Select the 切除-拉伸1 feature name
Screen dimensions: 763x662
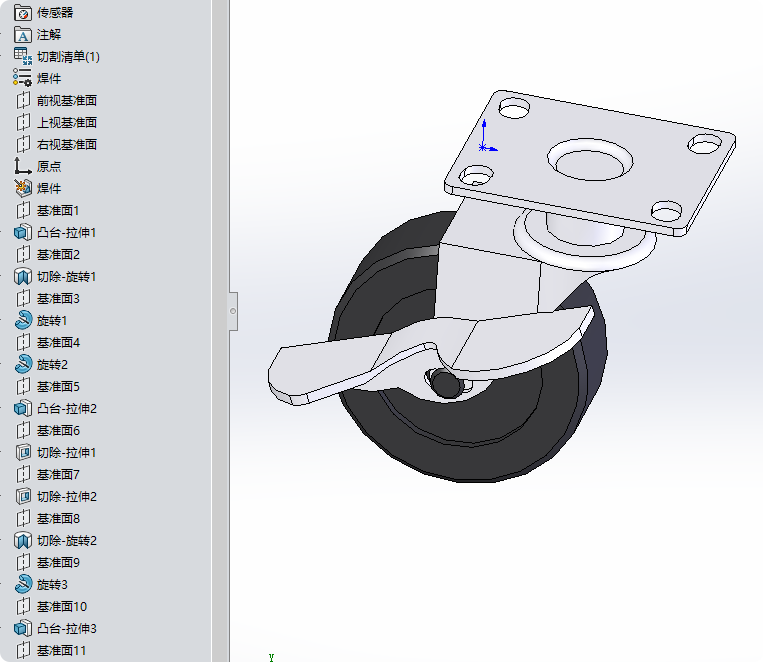click(x=67, y=452)
